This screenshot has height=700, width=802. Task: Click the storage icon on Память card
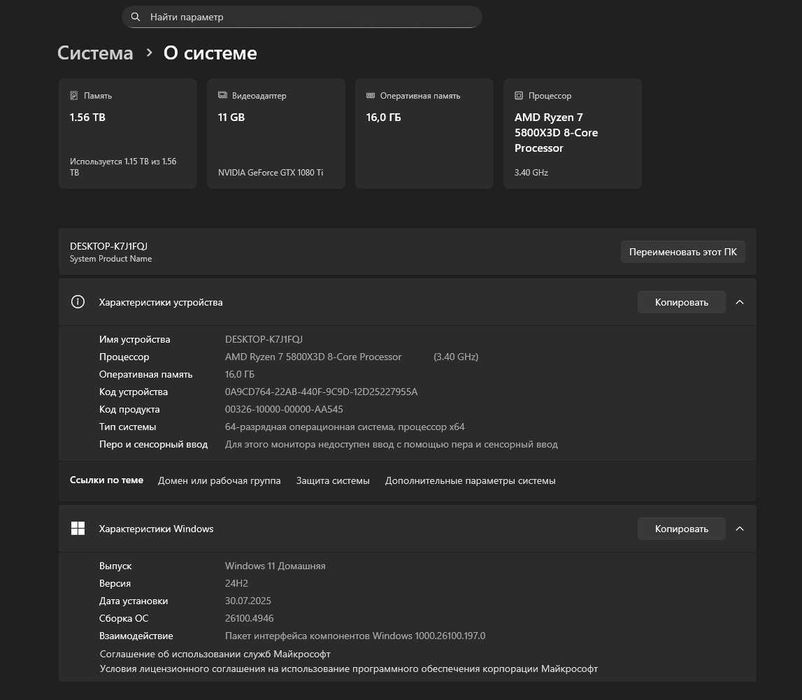pyautogui.click(x=74, y=96)
